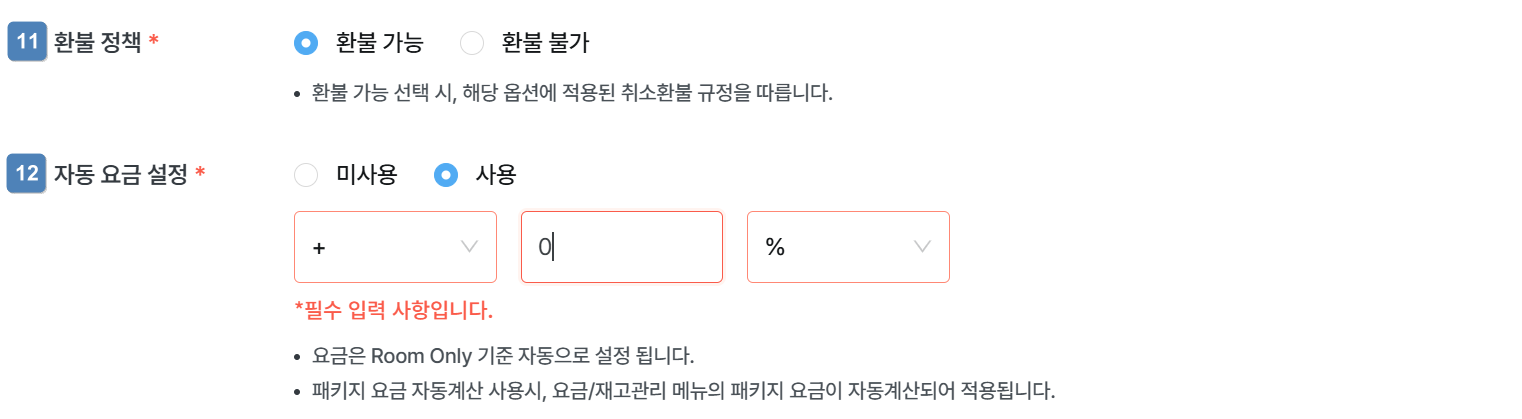This screenshot has height=419, width=1522.
Task: Click the number 11 step badge
Action: [x=27, y=43]
